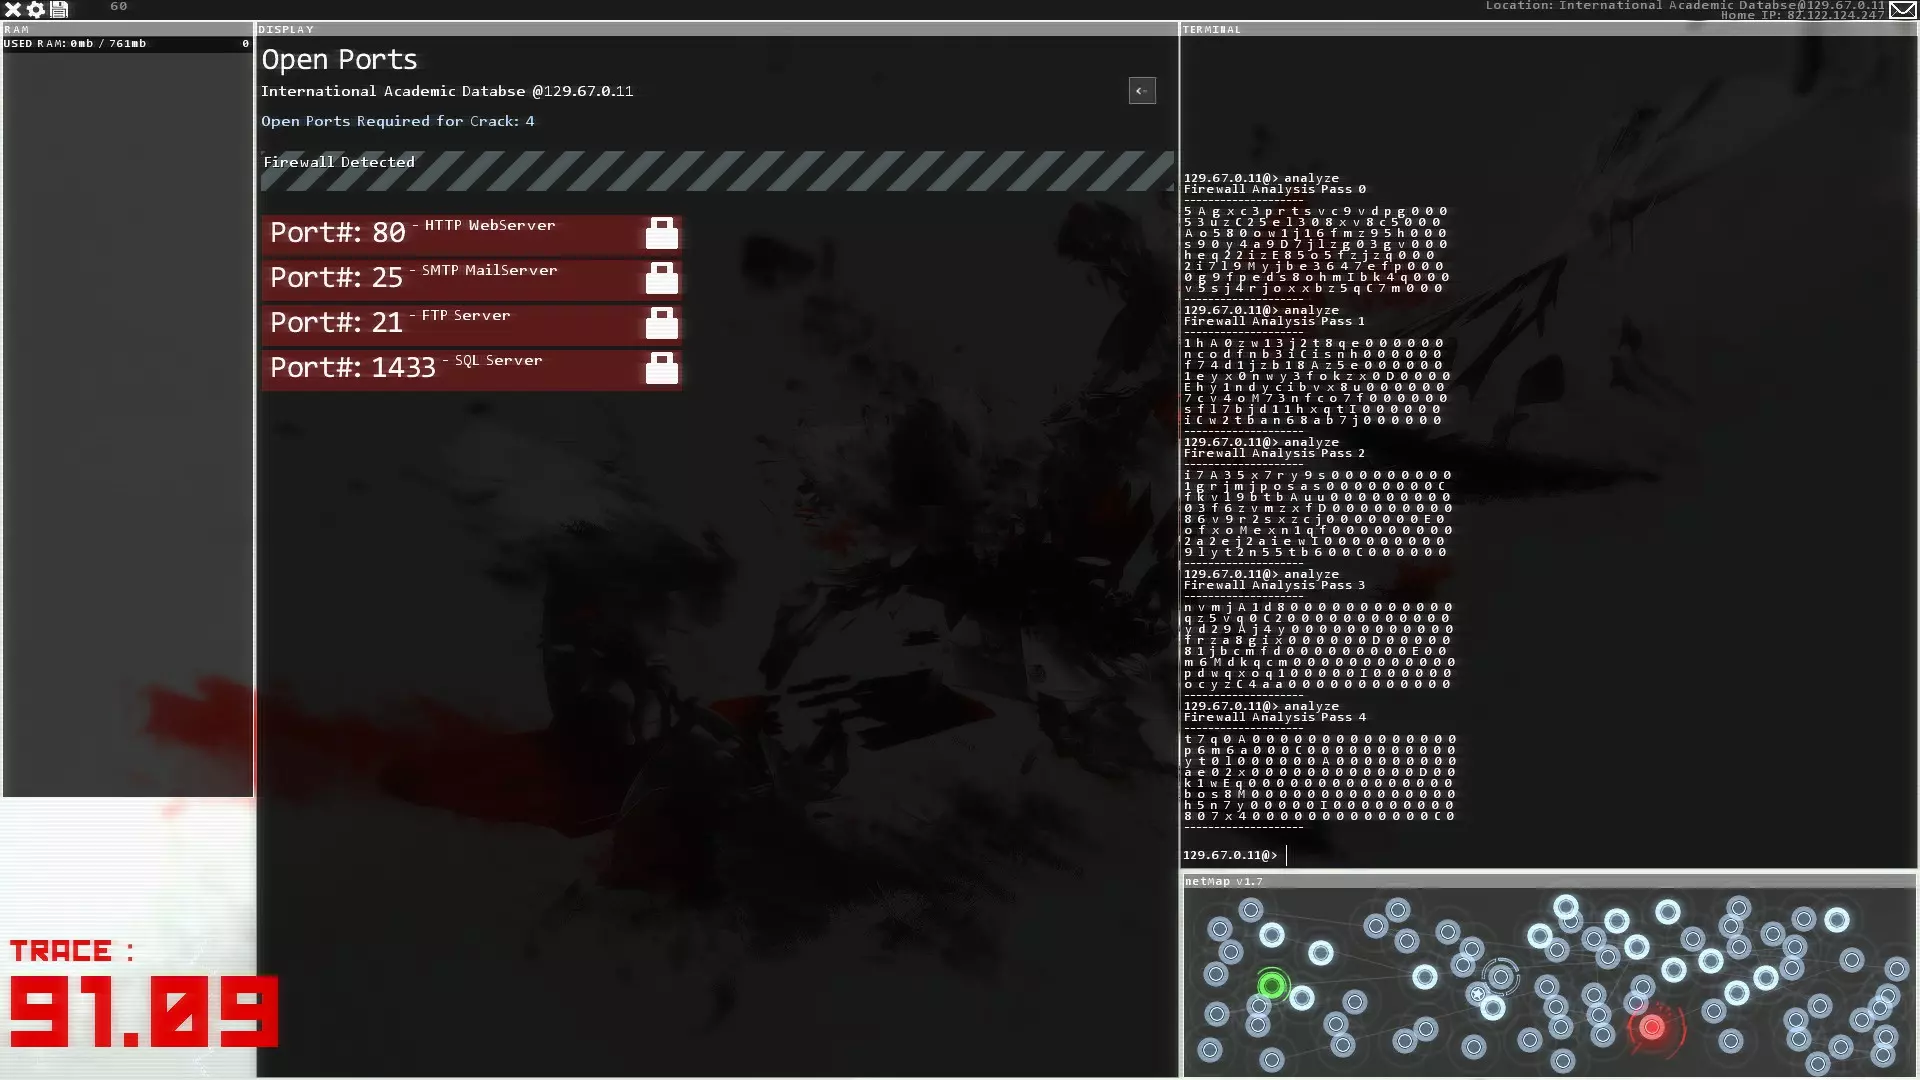This screenshot has height=1080, width=1920.
Task: Click the lock icon for Port 80
Action: 661,233
